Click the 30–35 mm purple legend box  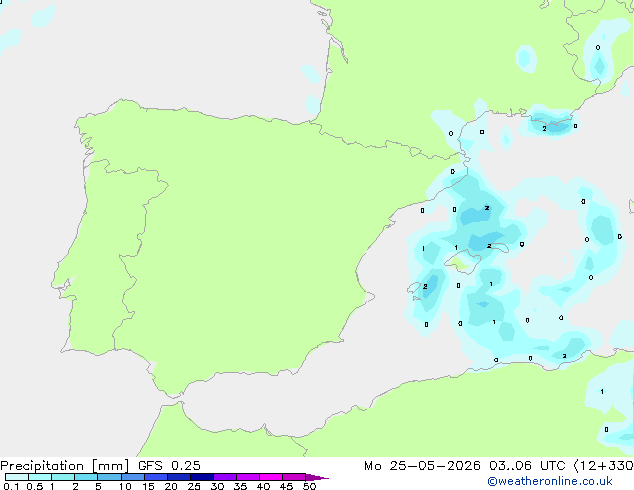(x=225, y=477)
